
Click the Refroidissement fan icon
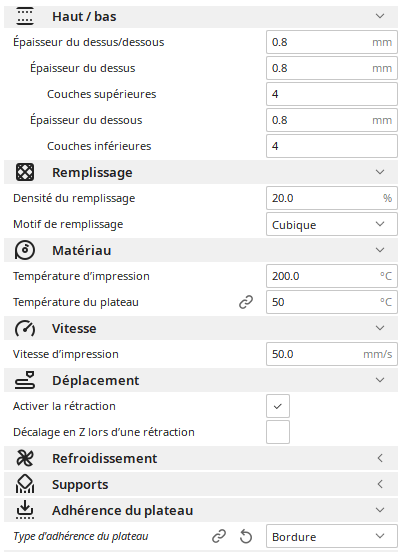pos(25,458)
